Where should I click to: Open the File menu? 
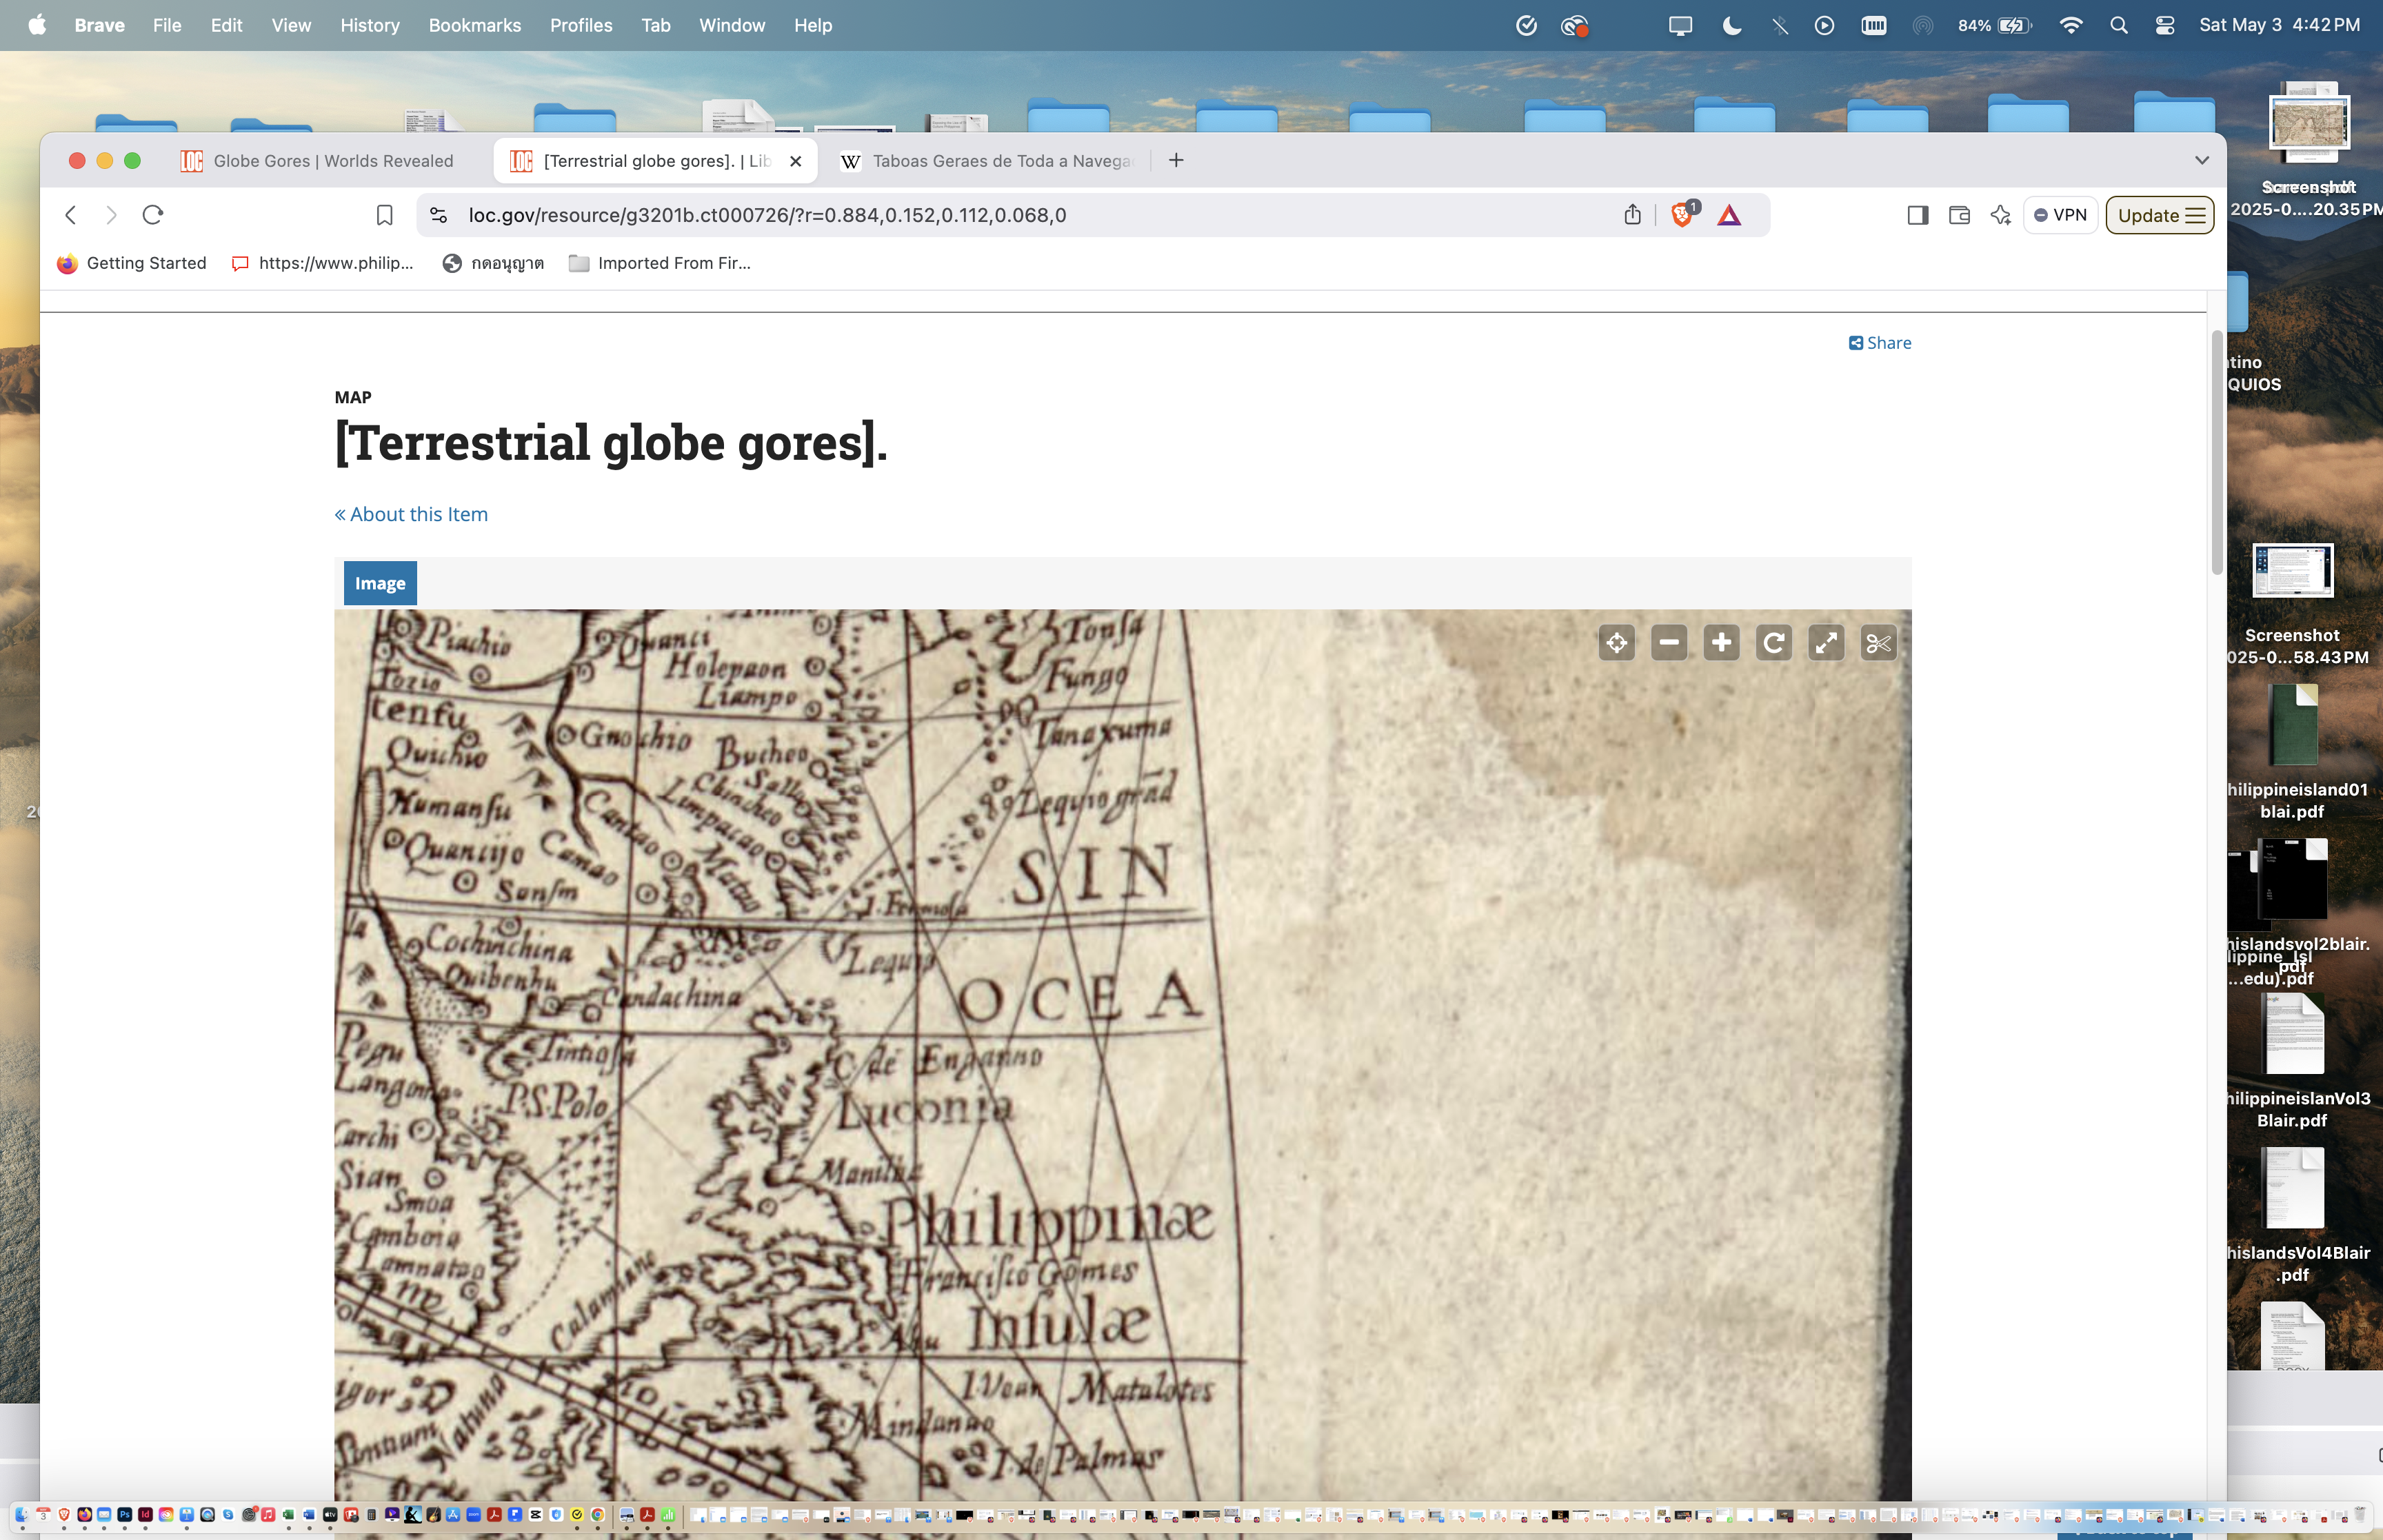pos(167,25)
